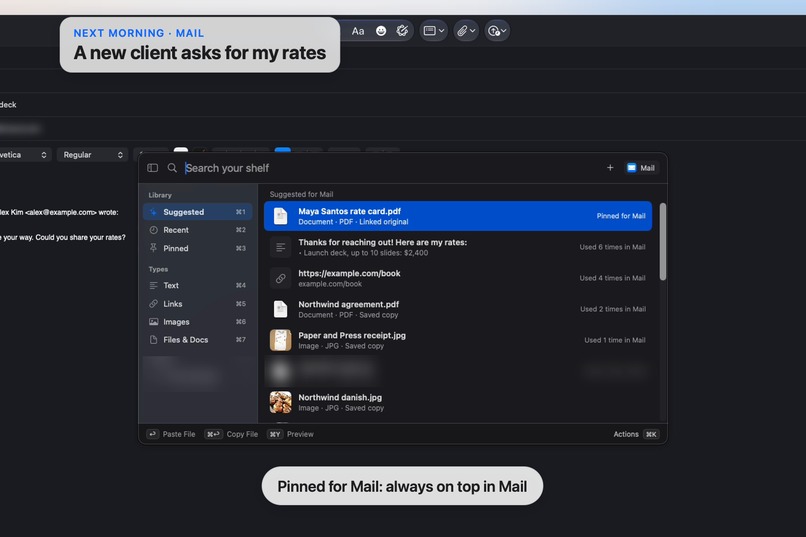This screenshot has width=806, height=537.
Task: Click the 'alex@example.com' quoted header in Mail
Action: [61, 212]
